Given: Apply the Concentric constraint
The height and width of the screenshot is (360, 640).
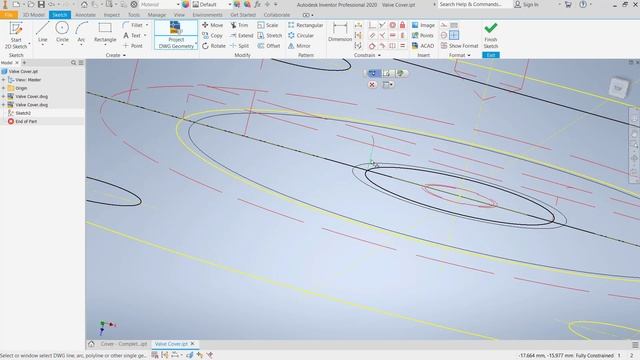Looking at the screenshot, I should point(392,25).
